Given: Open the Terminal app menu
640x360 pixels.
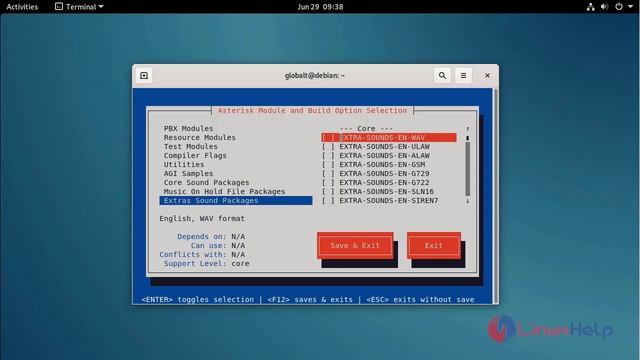Looking at the screenshot, I should 79,7.
